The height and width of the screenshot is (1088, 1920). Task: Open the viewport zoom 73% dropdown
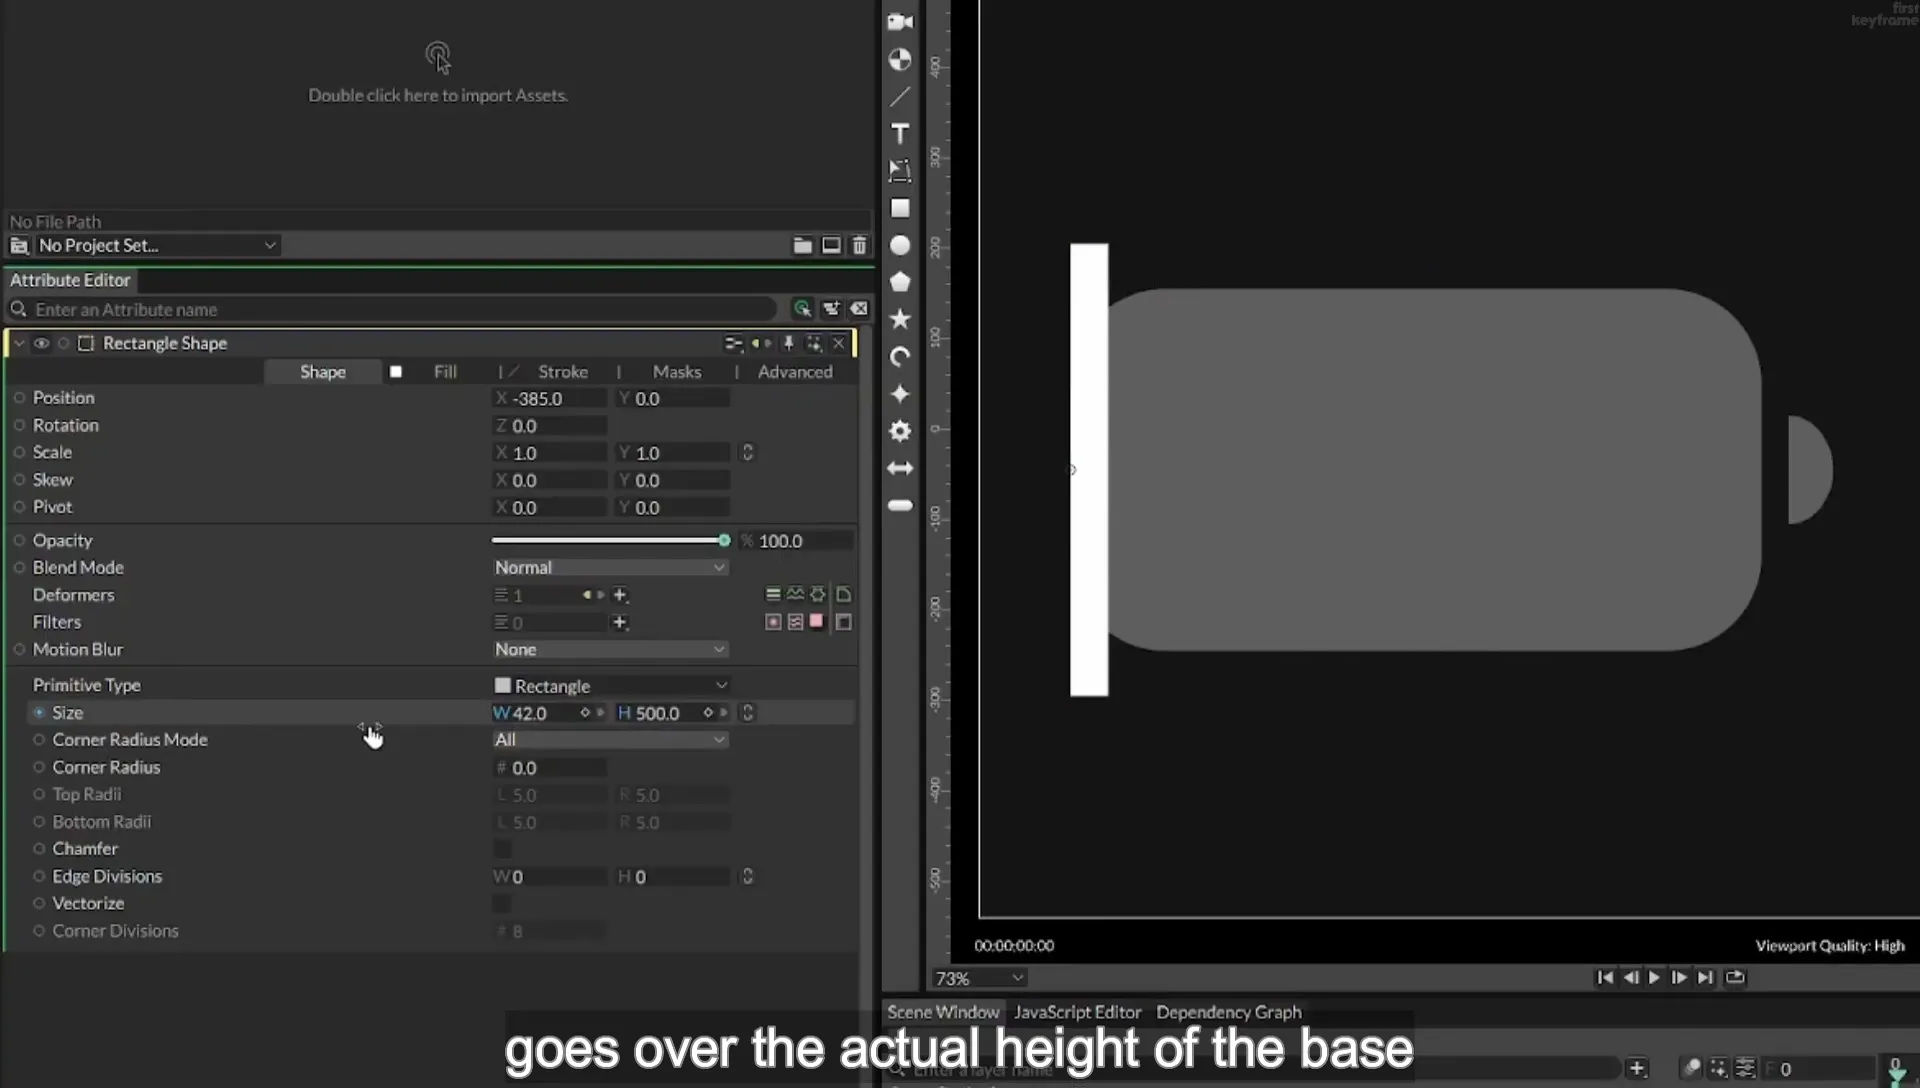978,978
